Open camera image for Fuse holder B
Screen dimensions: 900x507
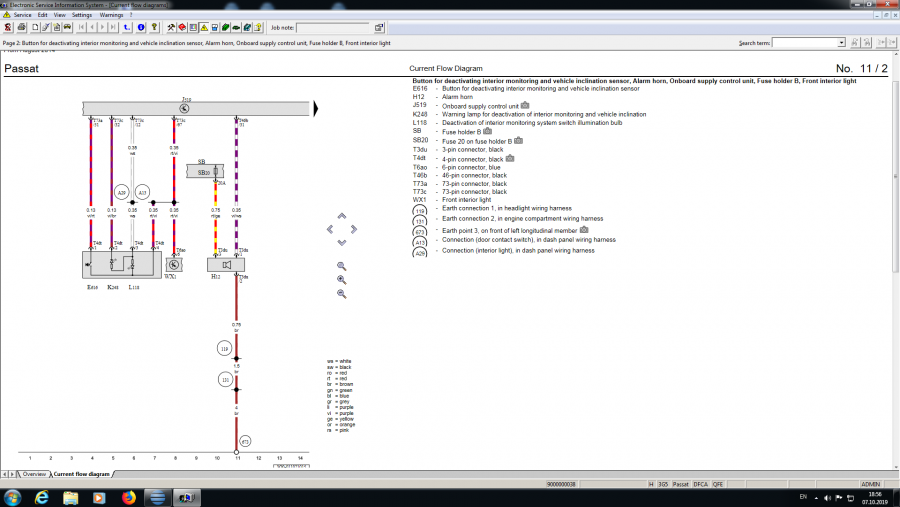point(488,131)
